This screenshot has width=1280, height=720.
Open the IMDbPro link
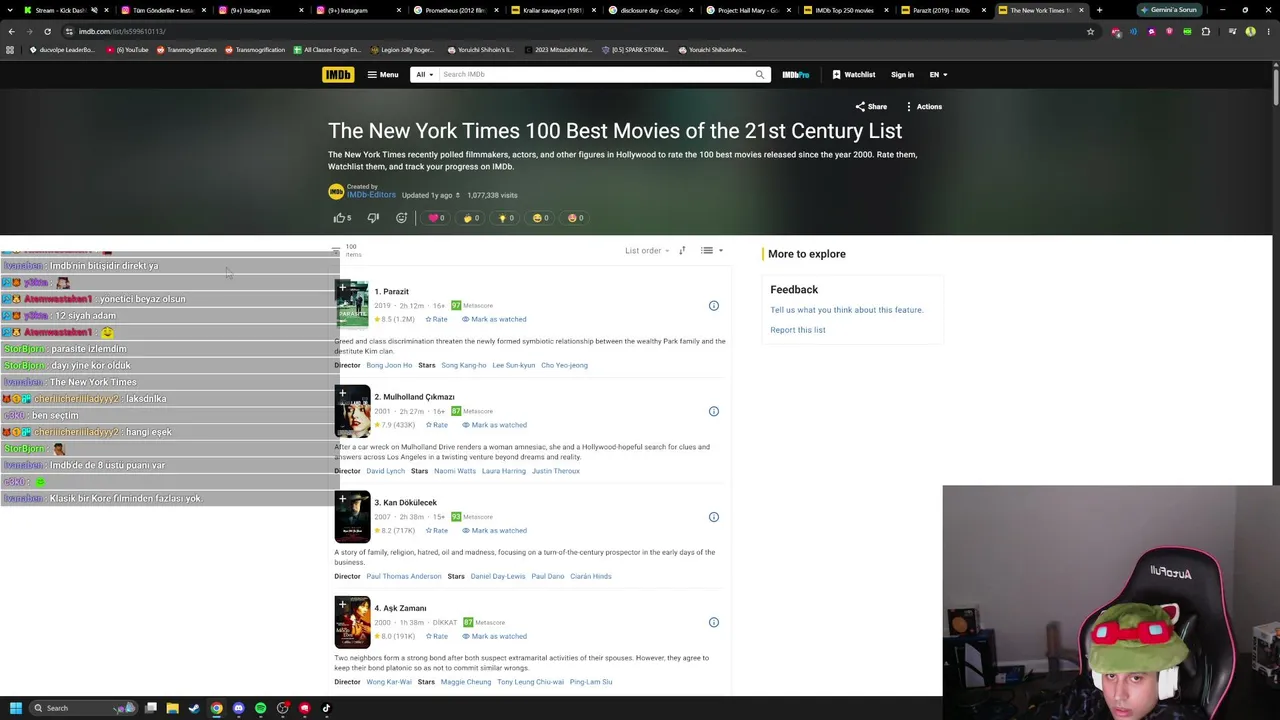pos(796,74)
